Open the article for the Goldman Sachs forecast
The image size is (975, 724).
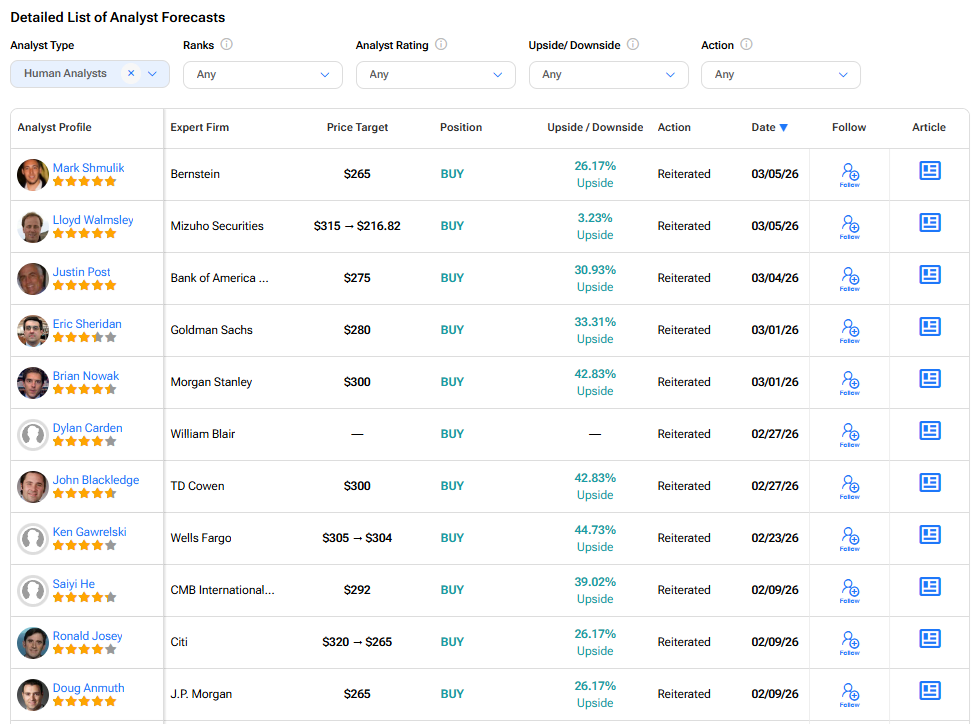tap(929, 326)
